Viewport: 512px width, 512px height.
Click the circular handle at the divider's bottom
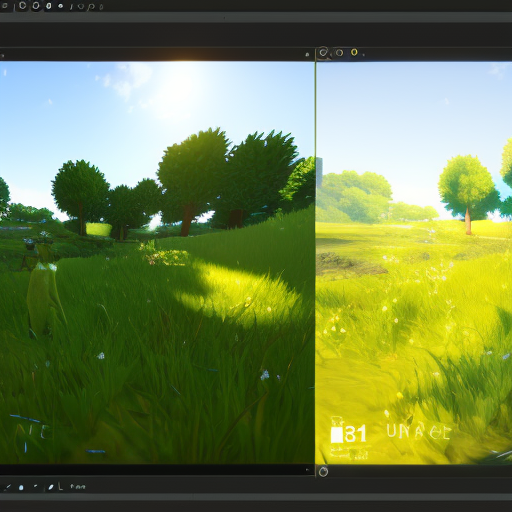pos(323,472)
